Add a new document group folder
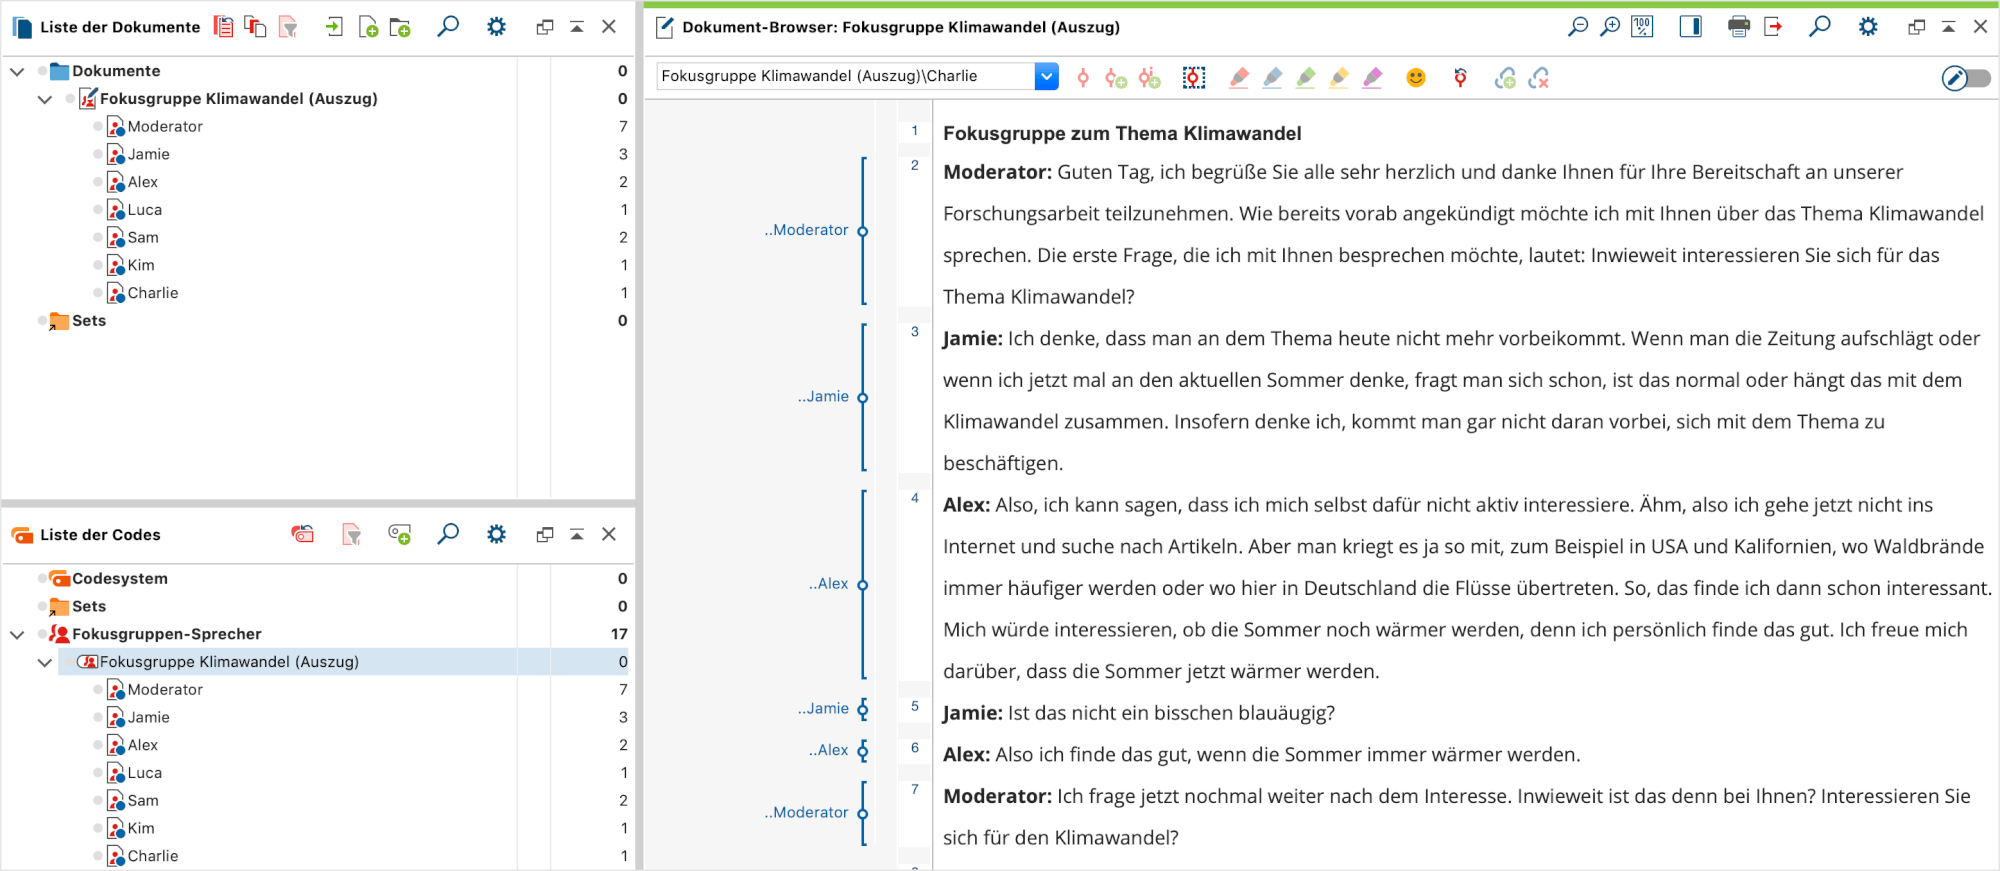The image size is (2000, 871). coord(400,27)
